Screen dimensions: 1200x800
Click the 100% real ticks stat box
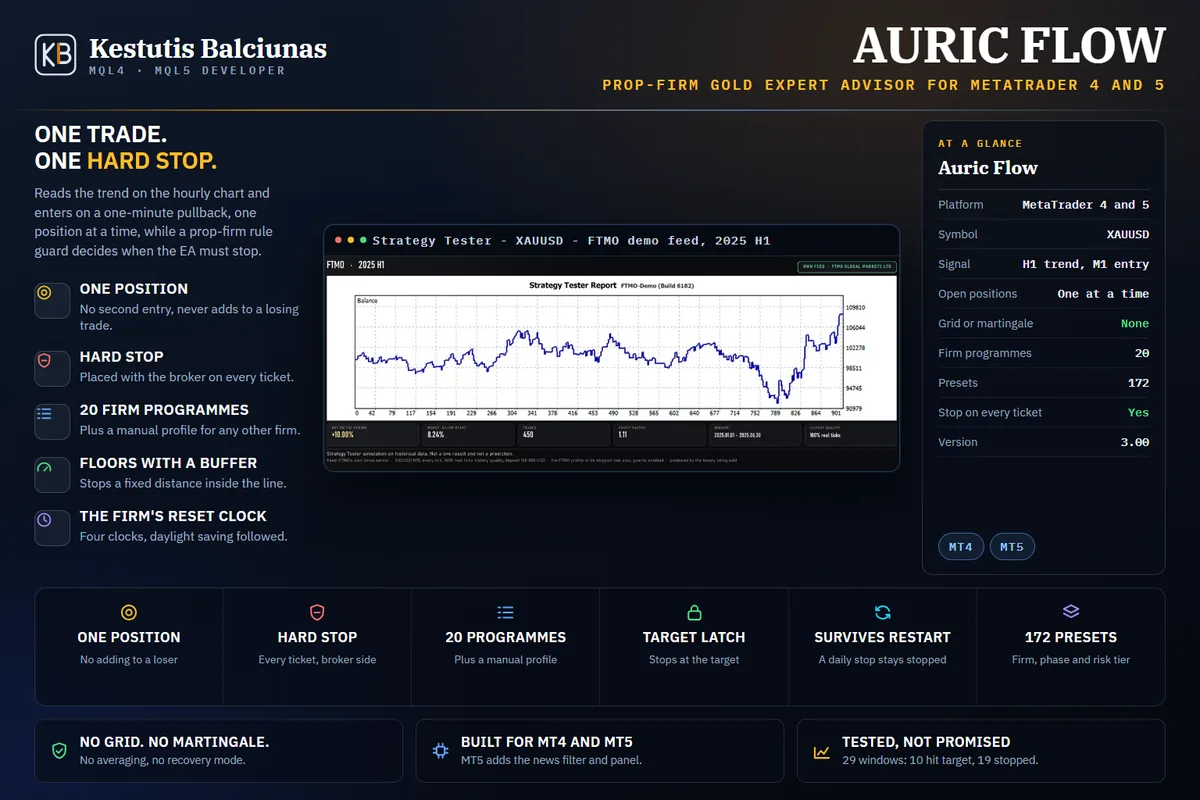click(851, 434)
